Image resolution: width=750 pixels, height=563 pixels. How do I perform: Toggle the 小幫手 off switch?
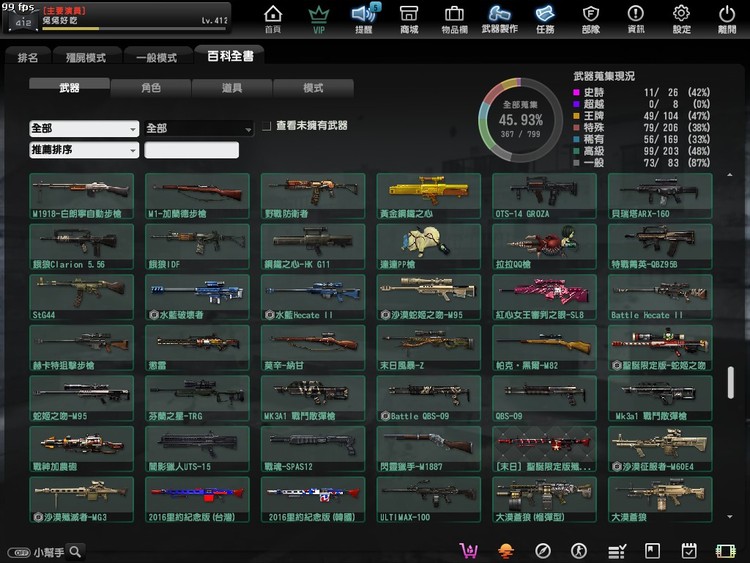18,552
